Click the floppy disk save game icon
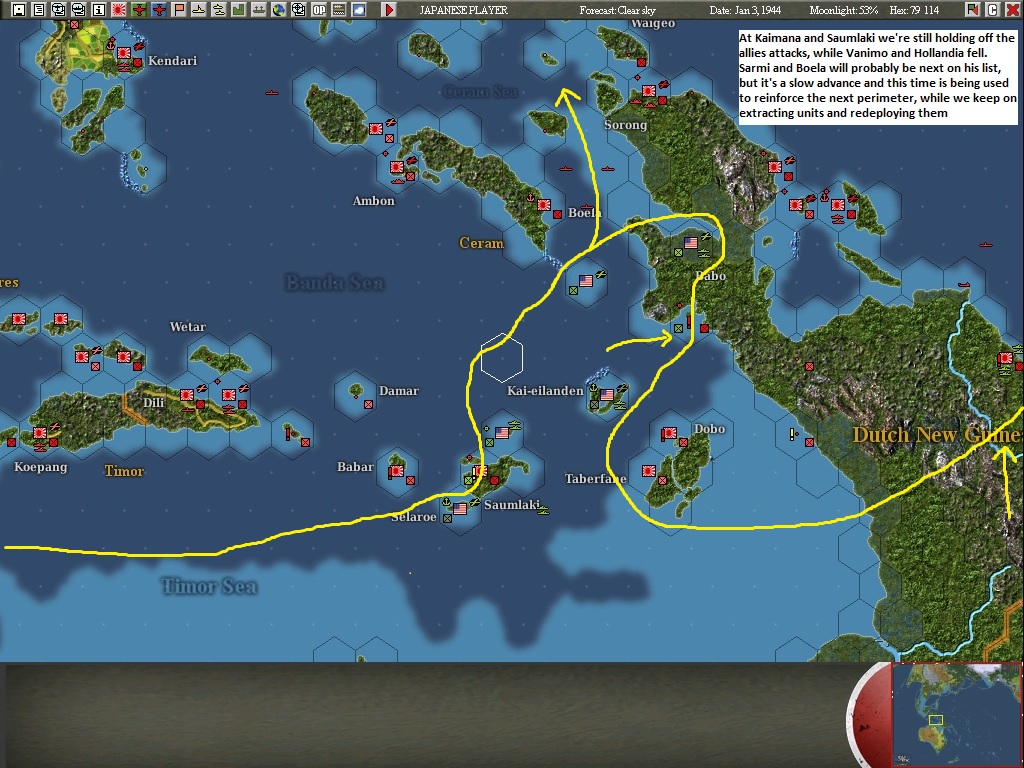The image size is (1024, 768). (18, 10)
